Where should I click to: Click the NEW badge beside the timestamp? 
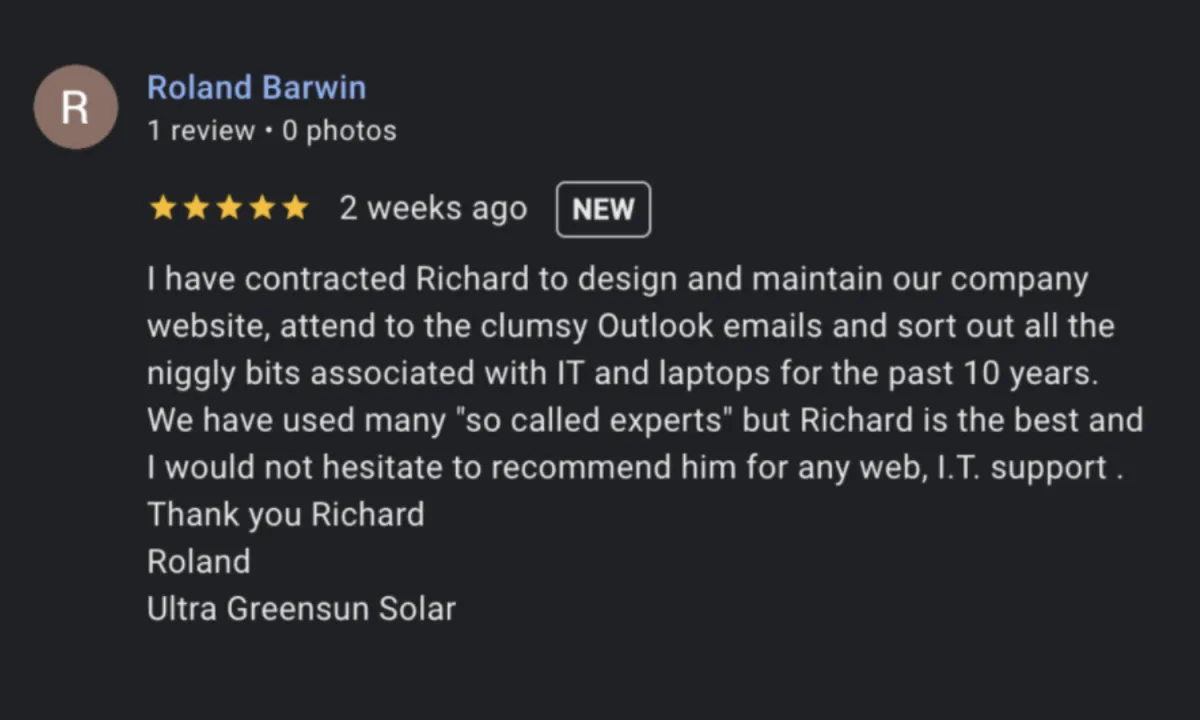point(603,209)
